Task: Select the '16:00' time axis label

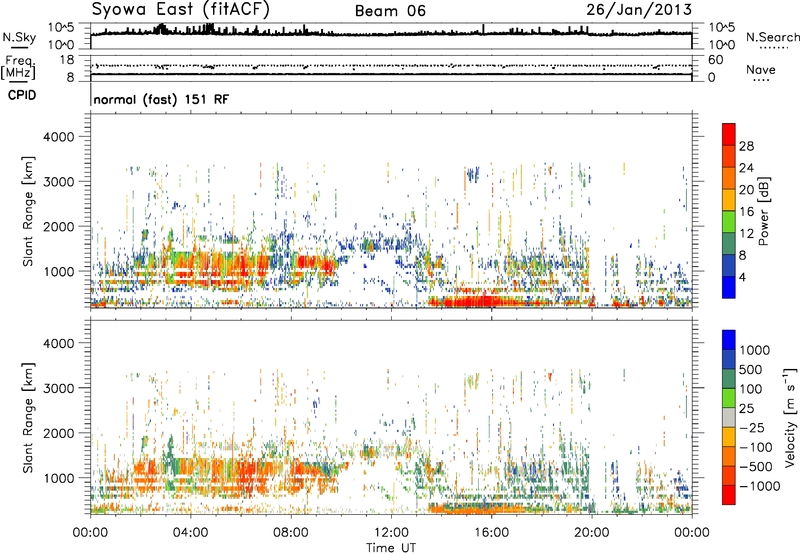Action: [491, 533]
